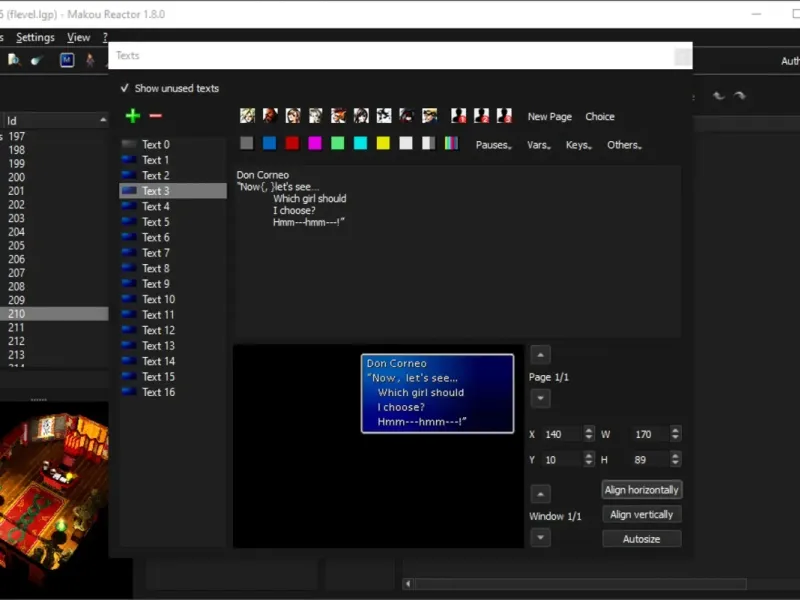Click the character model toolbar icon

tap(90, 60)
